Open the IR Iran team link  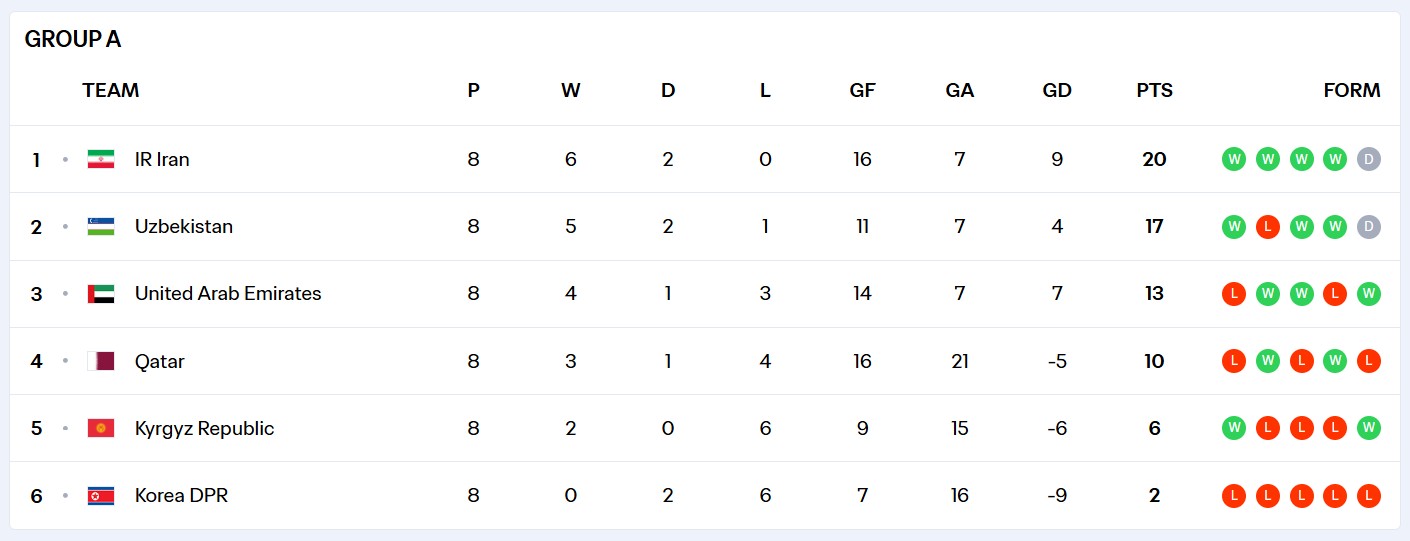click(162, 159)
